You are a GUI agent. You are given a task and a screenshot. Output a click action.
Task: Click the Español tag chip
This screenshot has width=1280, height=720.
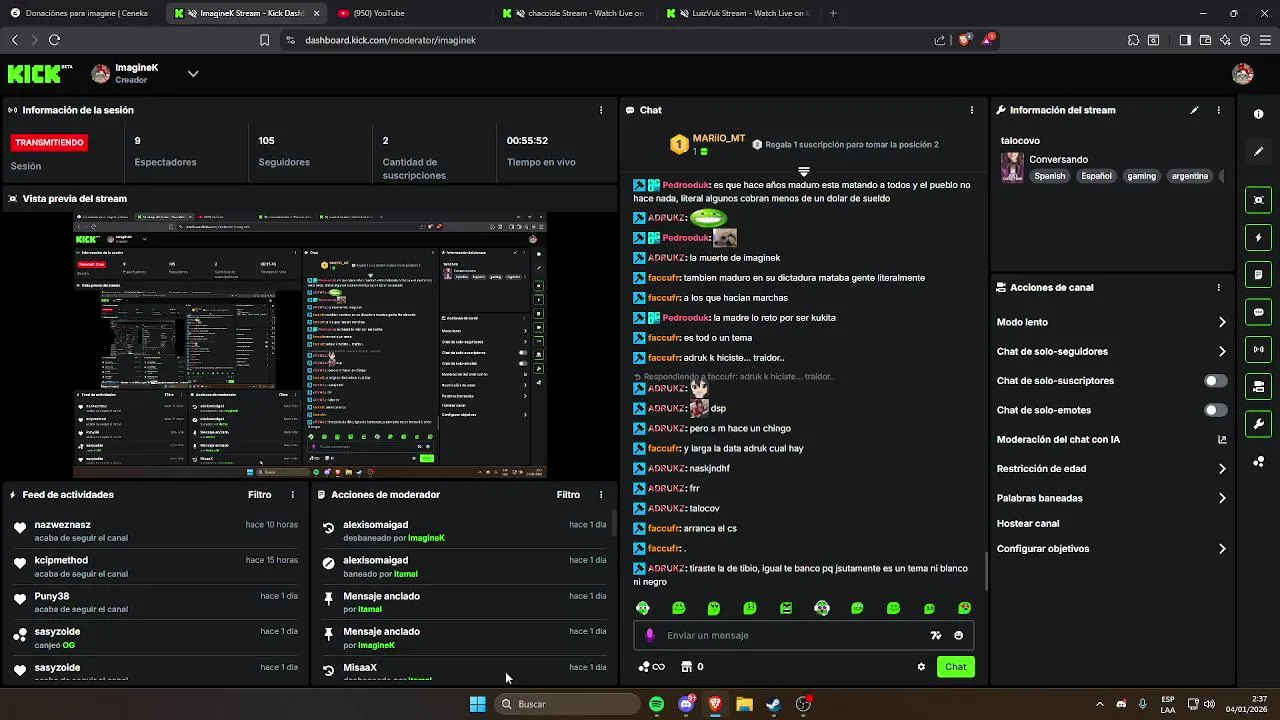(x=1096, y=176)
